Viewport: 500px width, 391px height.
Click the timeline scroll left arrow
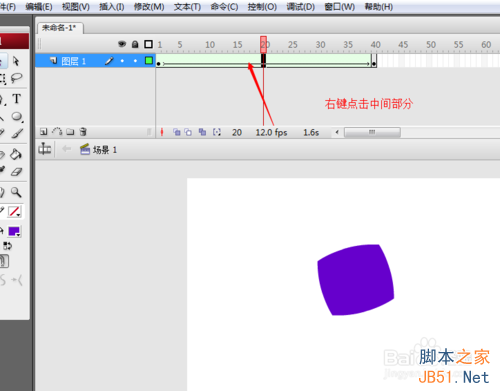tap(337, 132)
